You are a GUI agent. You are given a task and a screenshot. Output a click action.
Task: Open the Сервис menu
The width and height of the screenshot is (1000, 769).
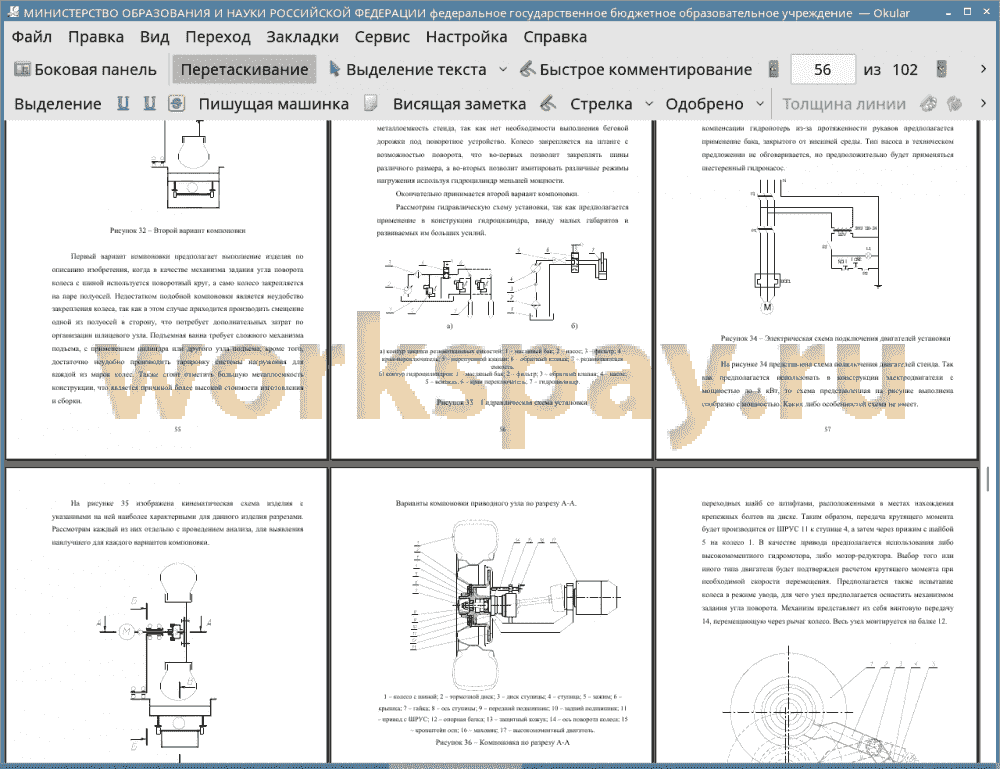click(382, 37)
